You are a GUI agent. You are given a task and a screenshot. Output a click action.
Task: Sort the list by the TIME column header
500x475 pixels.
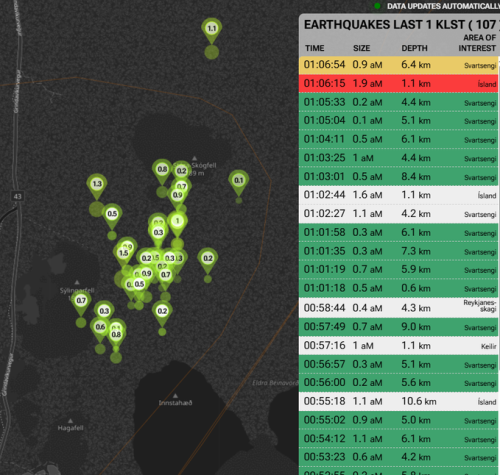coord(314,48)
